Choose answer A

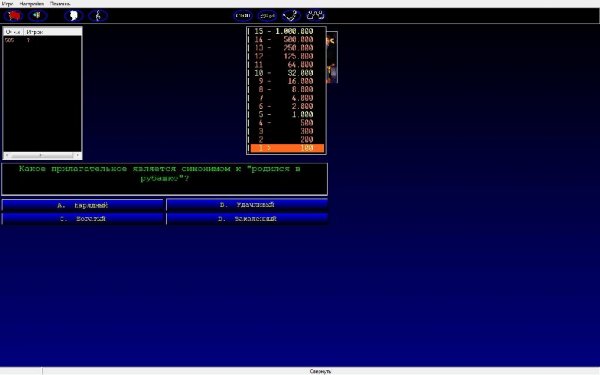[83, 205]
